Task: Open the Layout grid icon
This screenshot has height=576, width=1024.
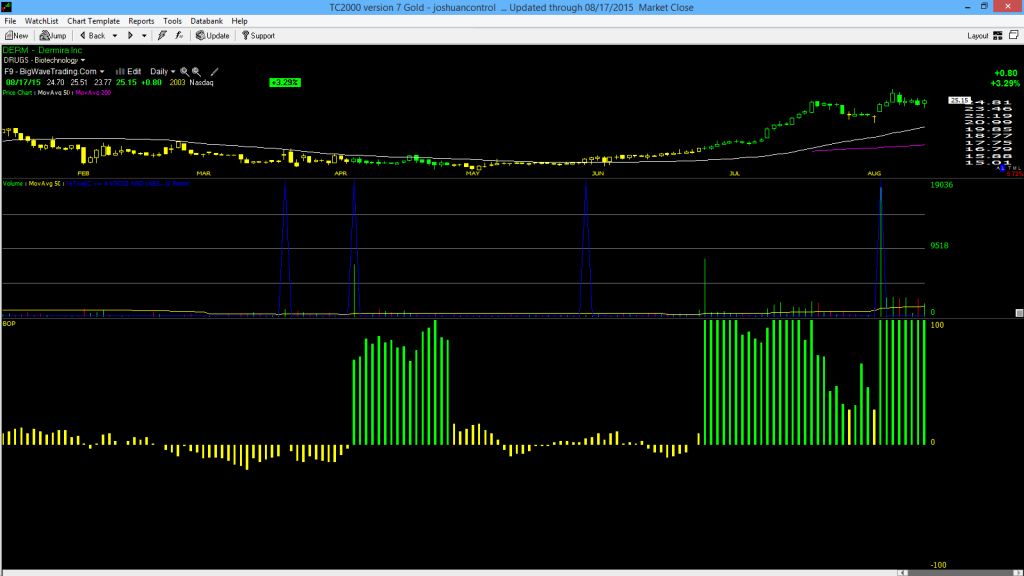Action: (x=998, y=36)
